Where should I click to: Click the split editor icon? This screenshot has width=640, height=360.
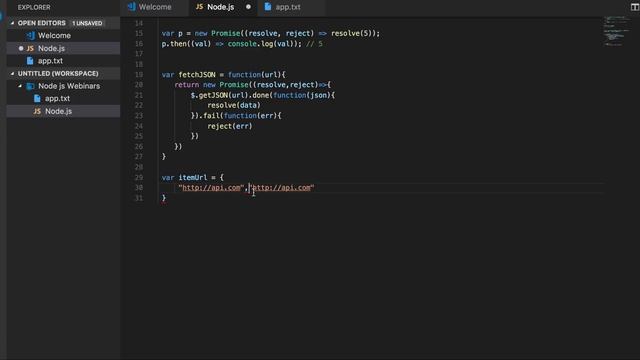[635, 7]
